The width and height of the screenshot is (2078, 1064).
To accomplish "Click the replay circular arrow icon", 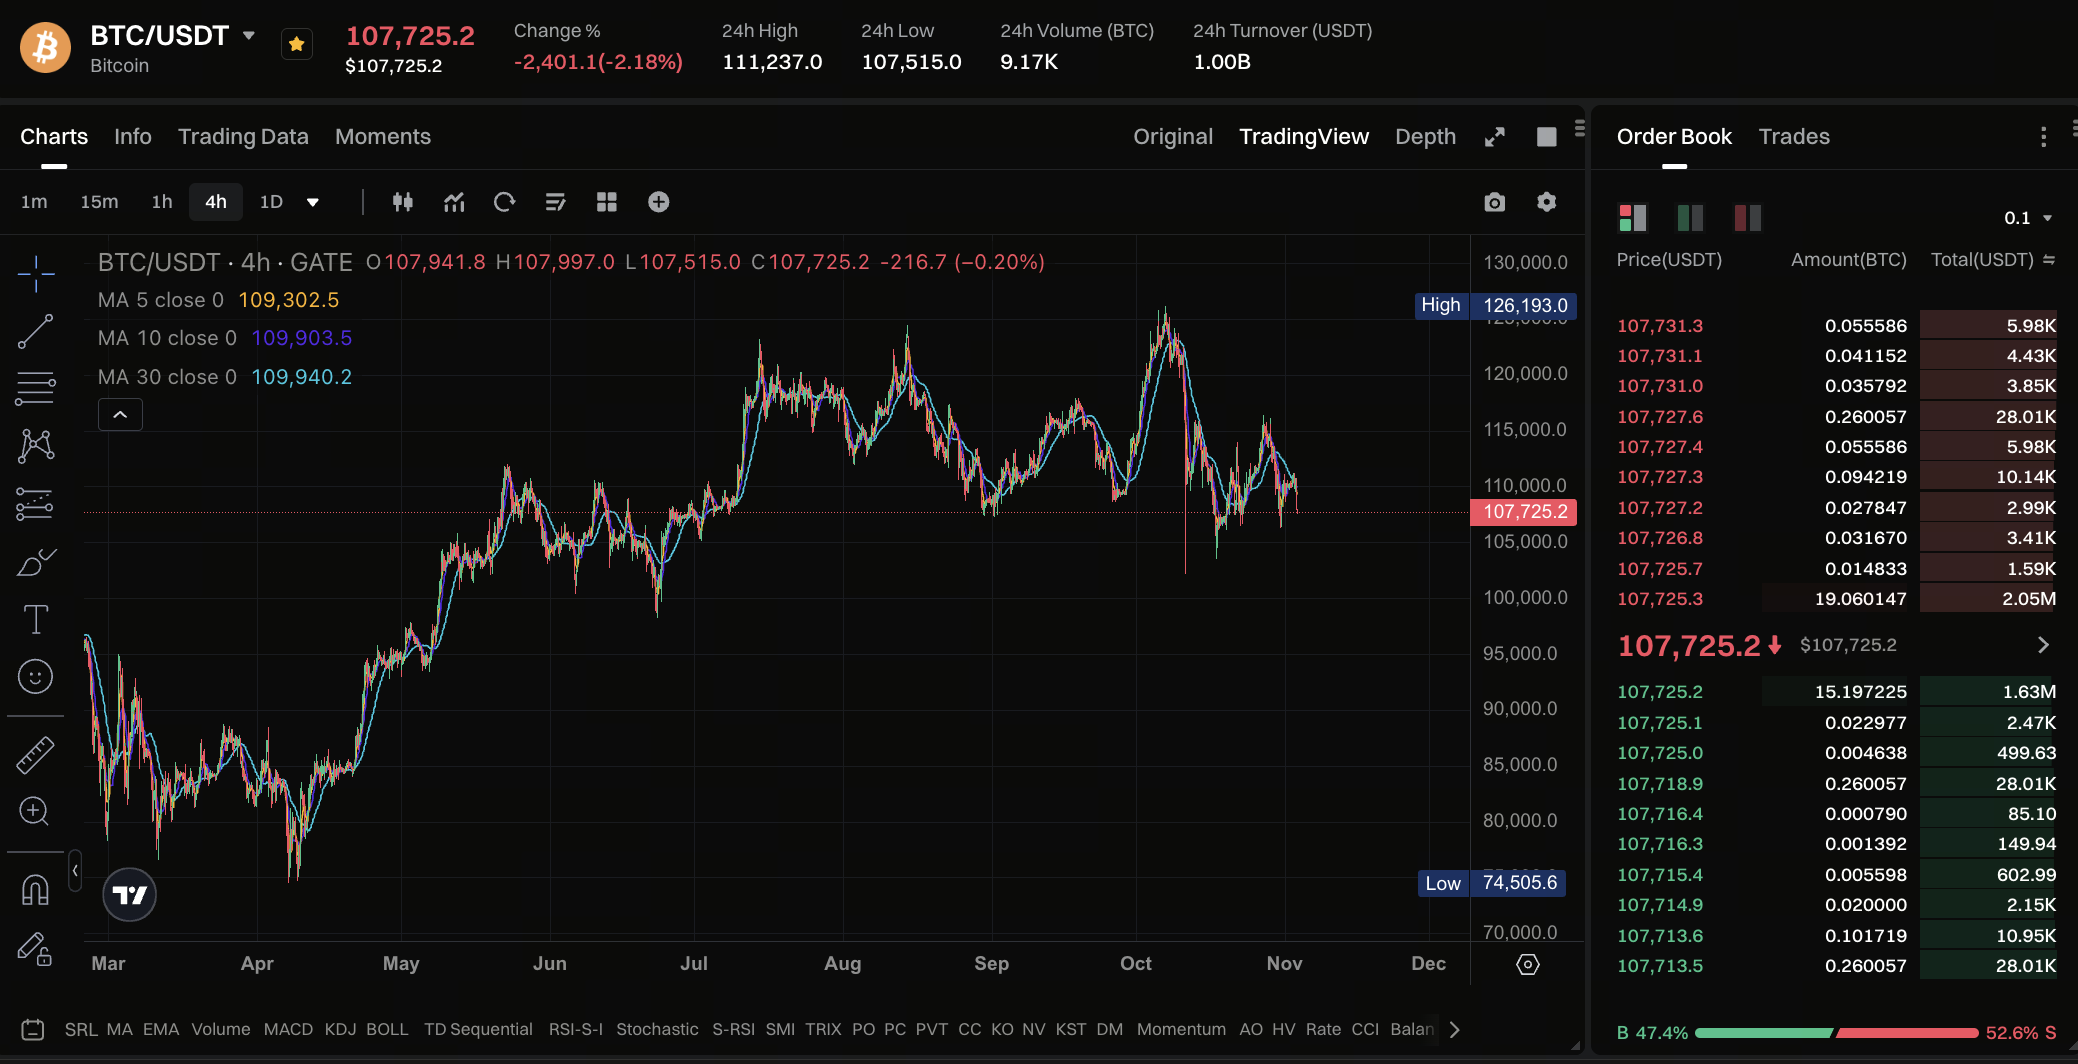I will click(x=505, y=202).
